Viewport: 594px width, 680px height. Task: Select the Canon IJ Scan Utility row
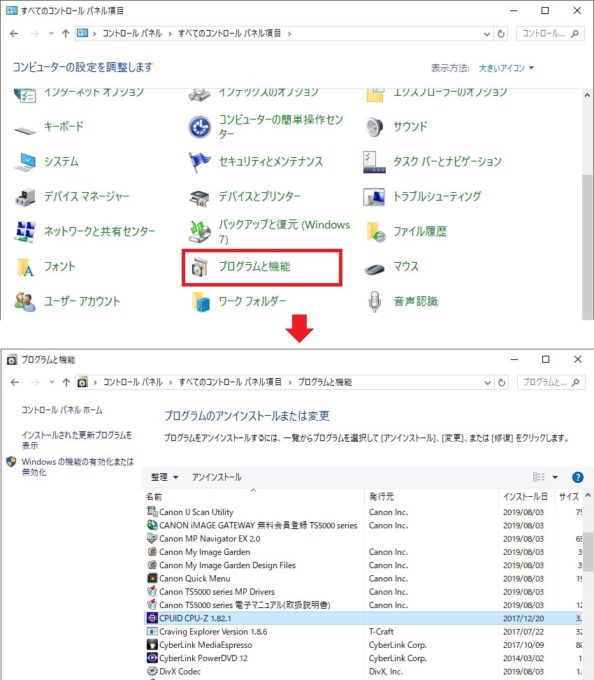point(362,512)
